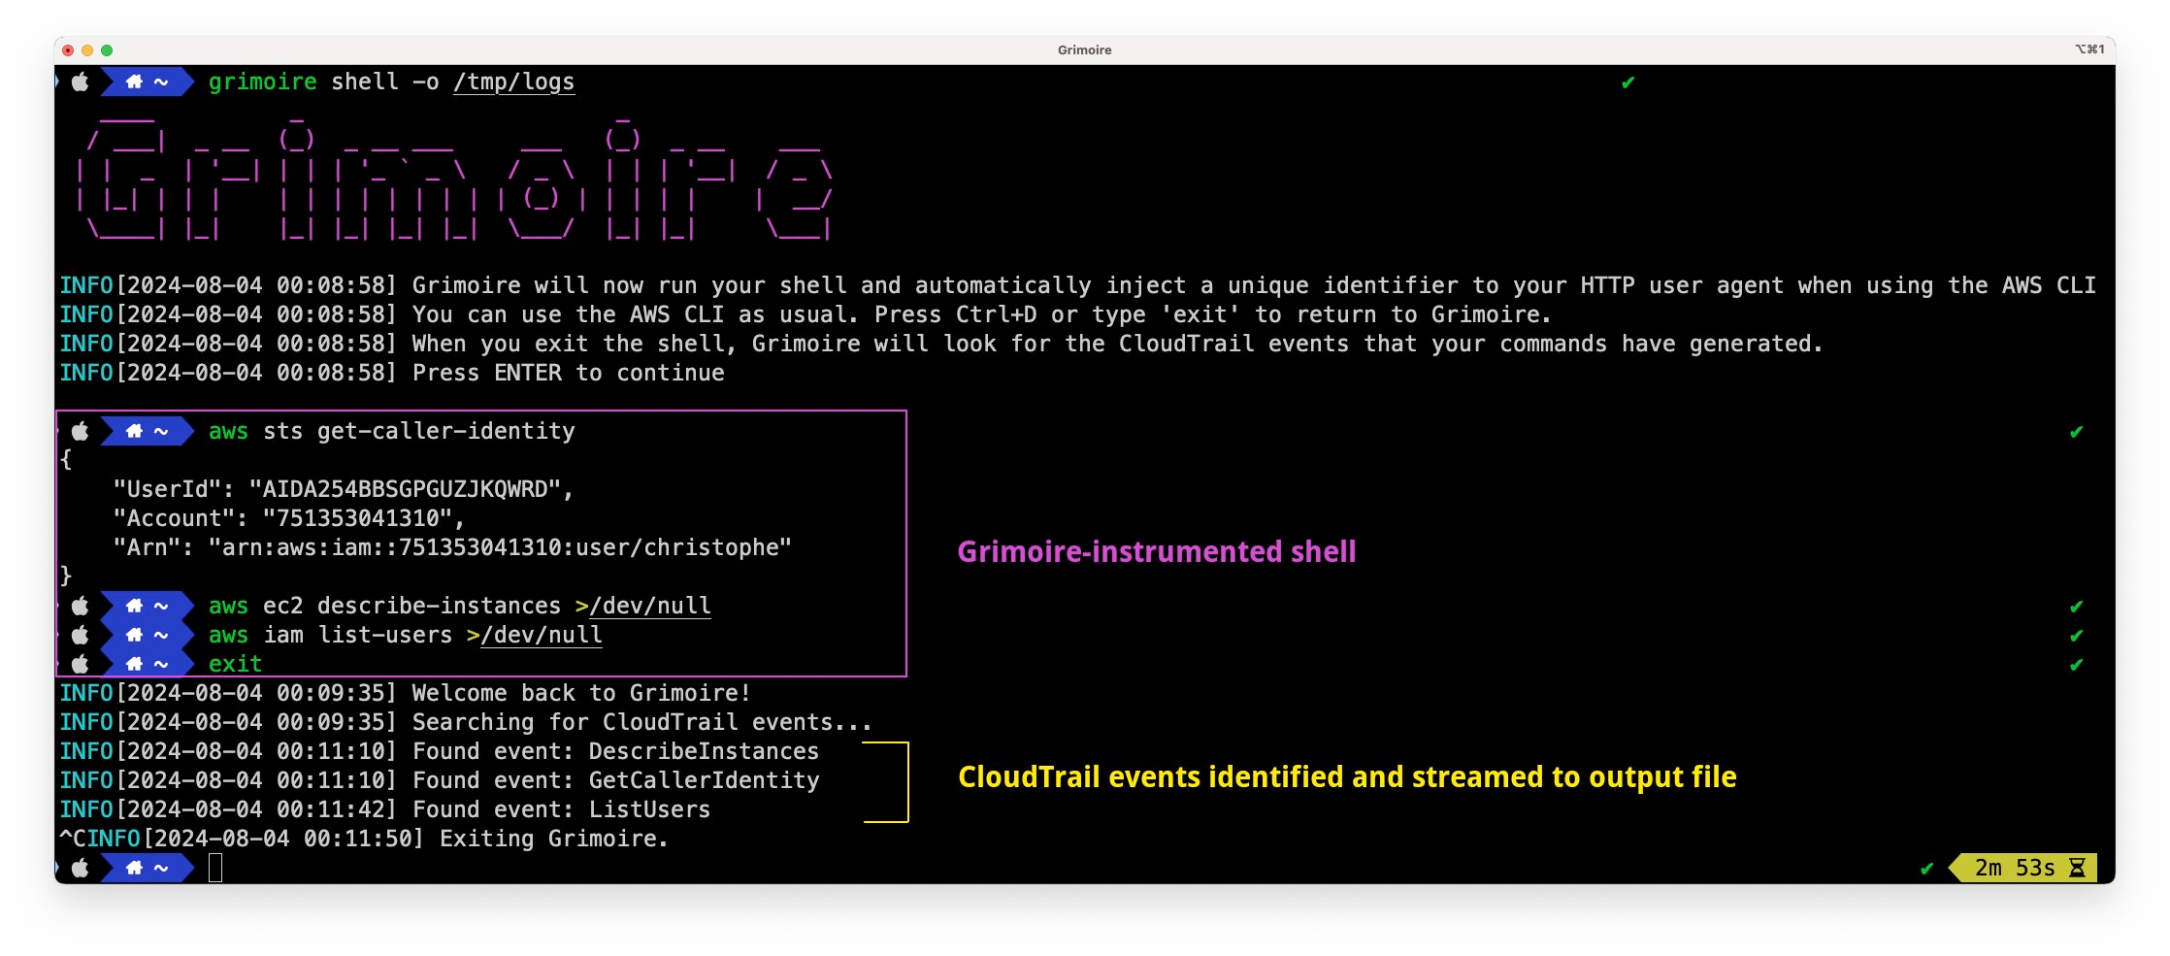Click 'Found event: ListUsers' log line
This screenshot has width=2170, height=956.
385,809
